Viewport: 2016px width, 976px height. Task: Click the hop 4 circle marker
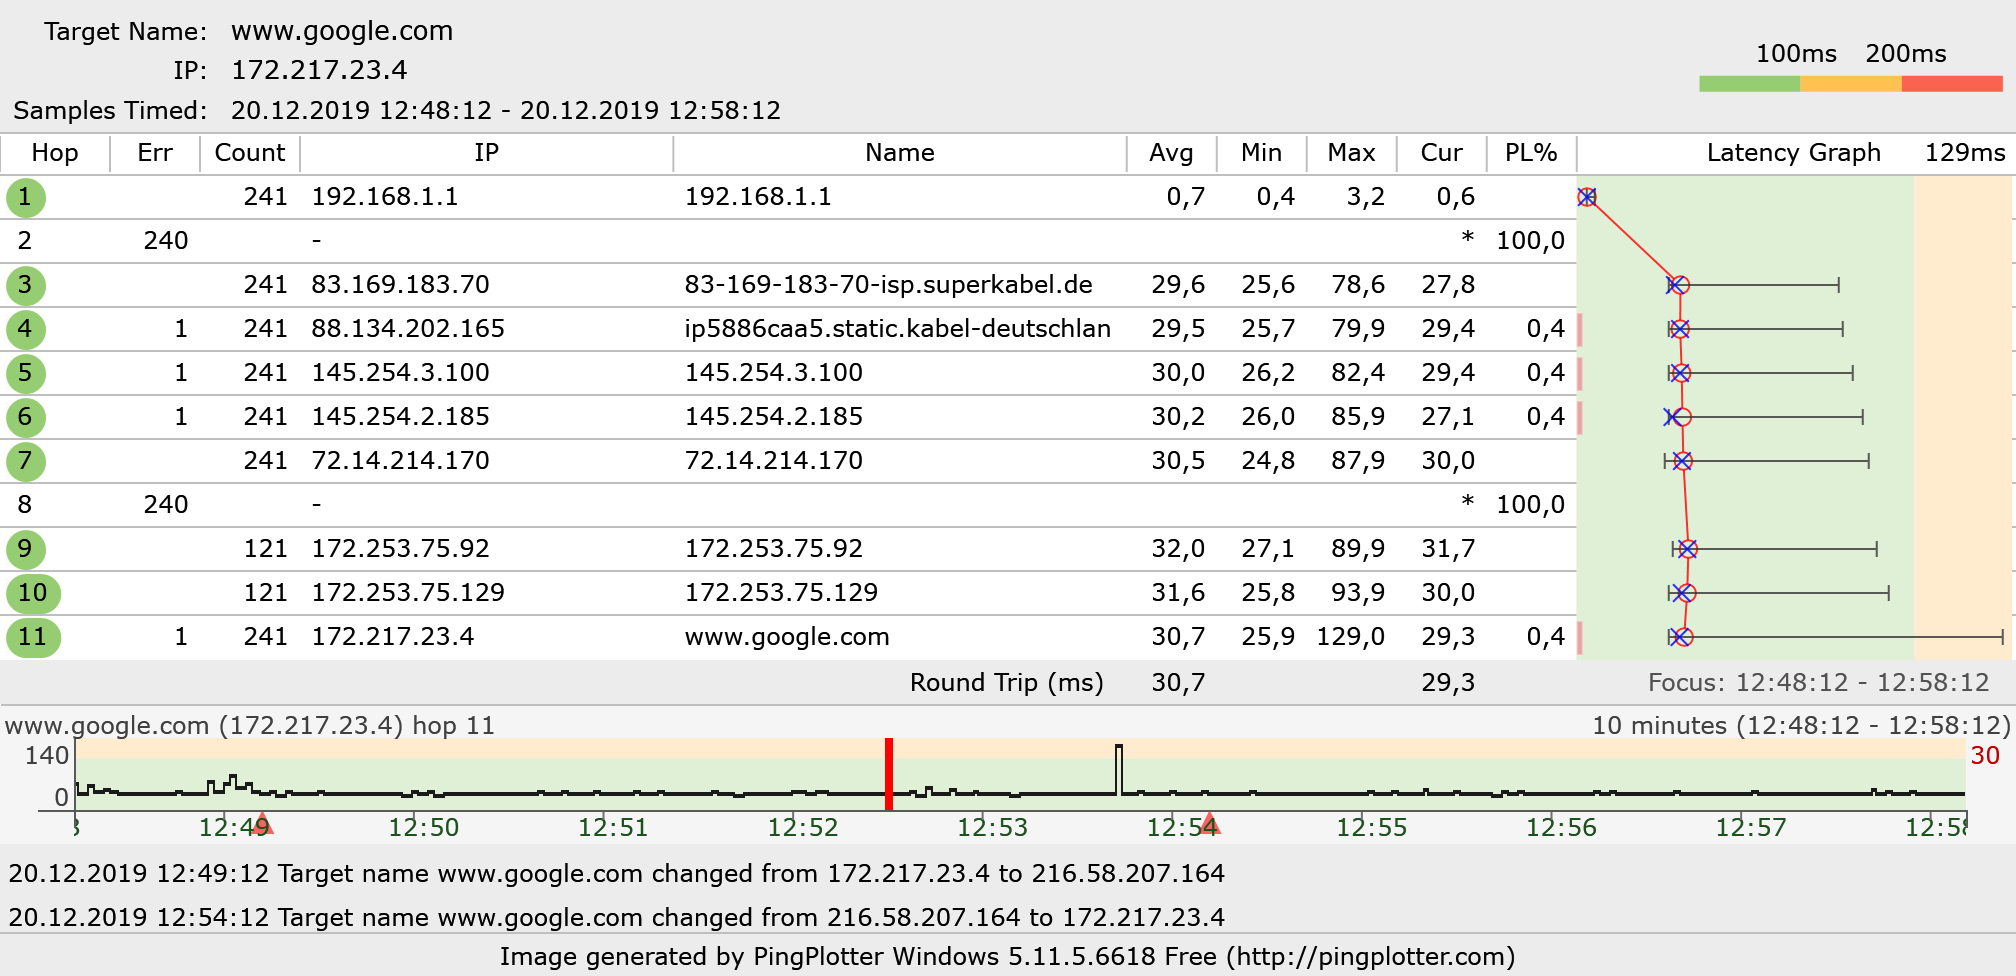tap(25, 329)
